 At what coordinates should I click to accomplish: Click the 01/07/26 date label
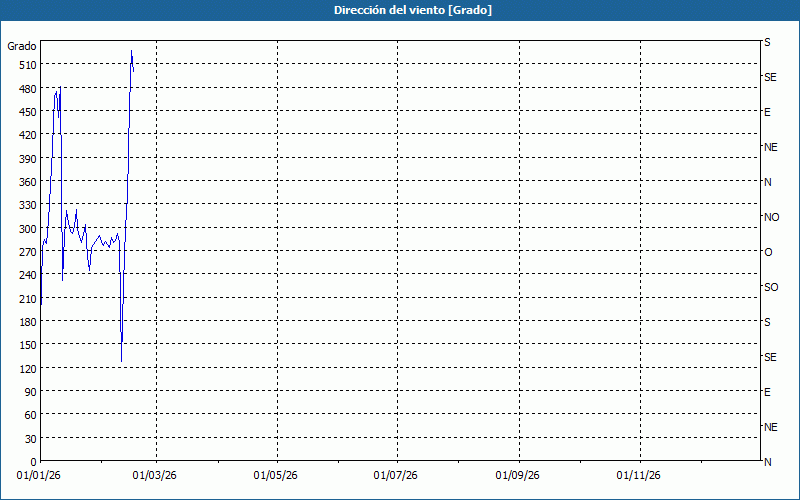pos(398,477)
